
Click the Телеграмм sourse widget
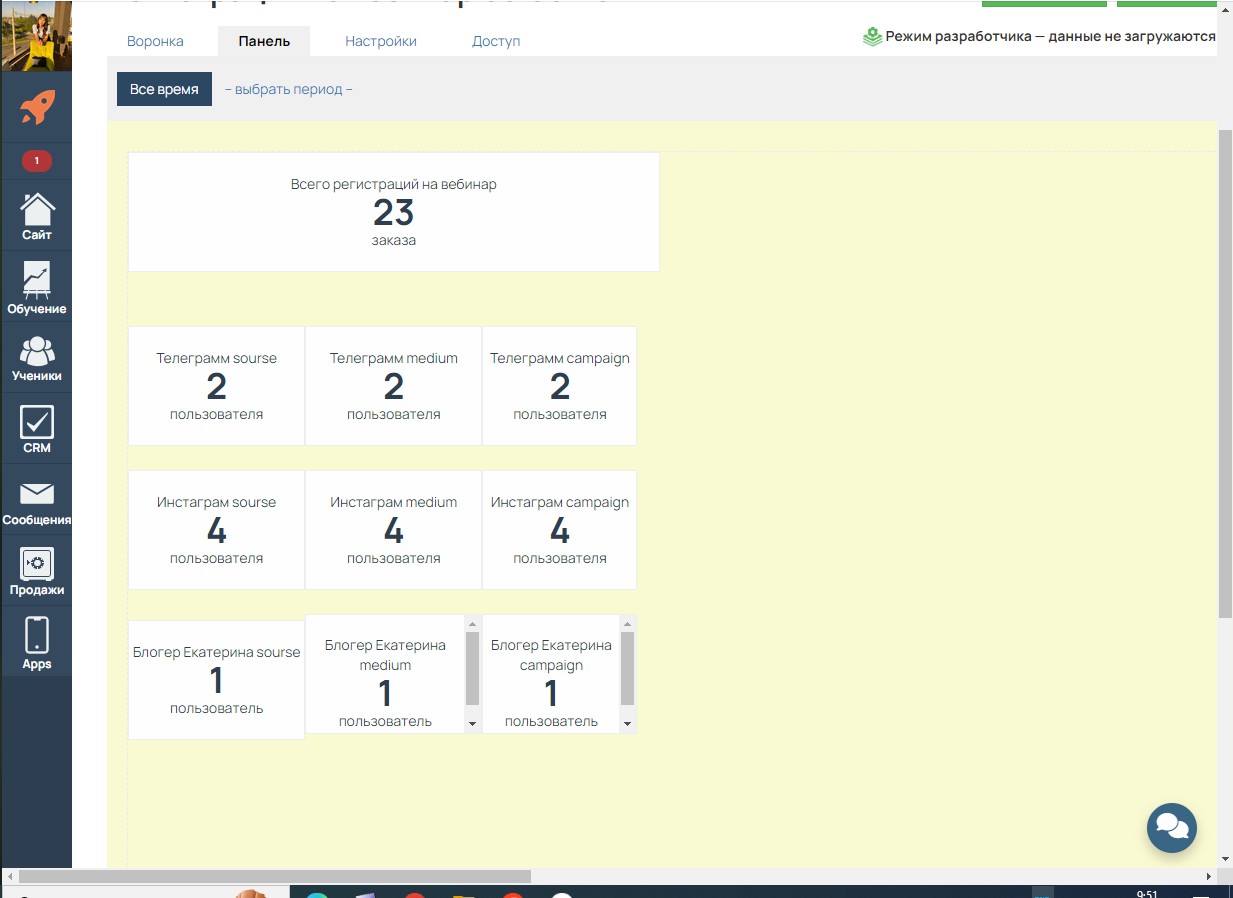(x=216, y=386)
